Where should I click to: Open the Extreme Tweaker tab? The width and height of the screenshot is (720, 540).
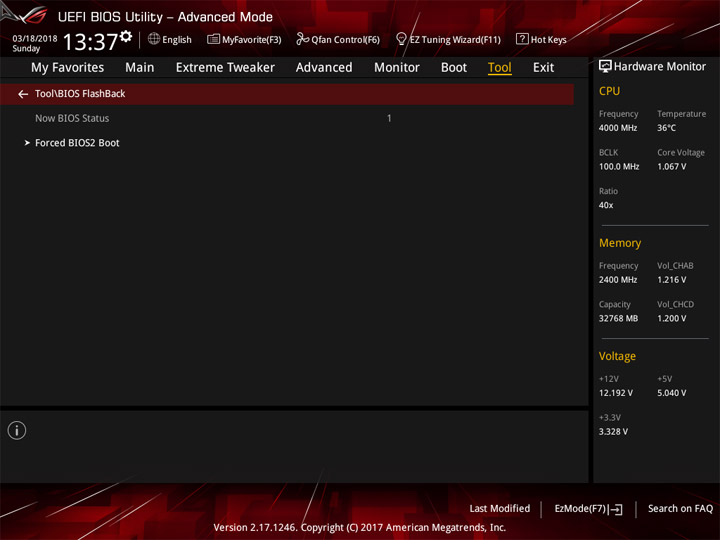(x=225, y=68)
